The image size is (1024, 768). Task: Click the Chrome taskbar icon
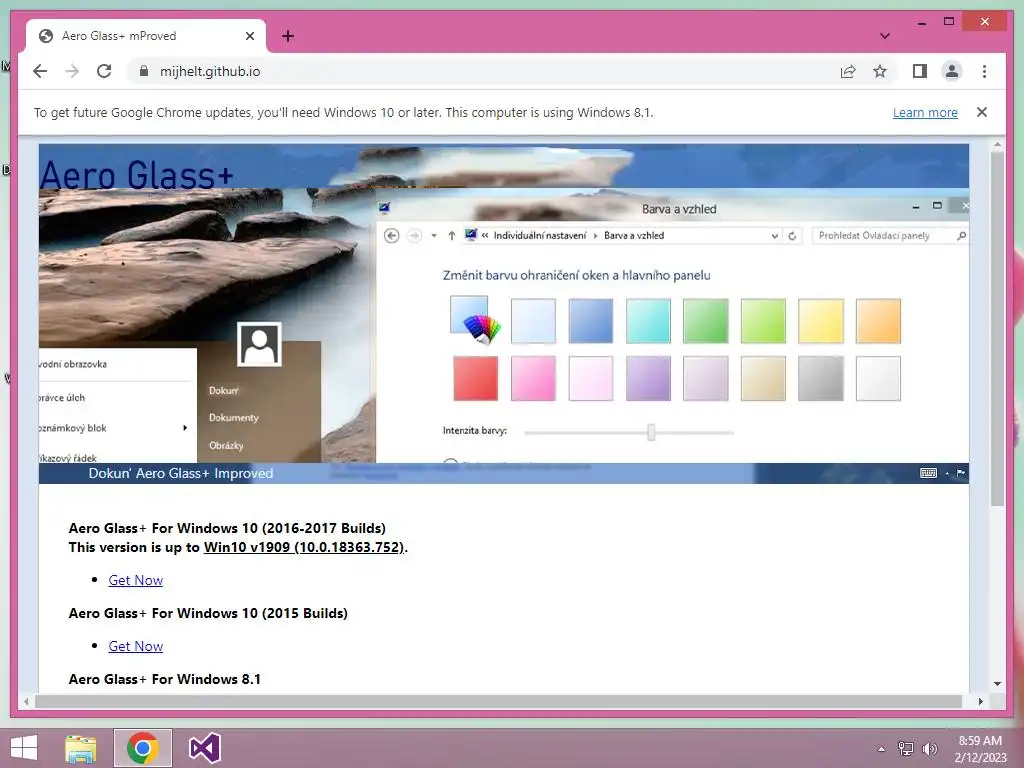pyautogui.click(x=143, y=748)
